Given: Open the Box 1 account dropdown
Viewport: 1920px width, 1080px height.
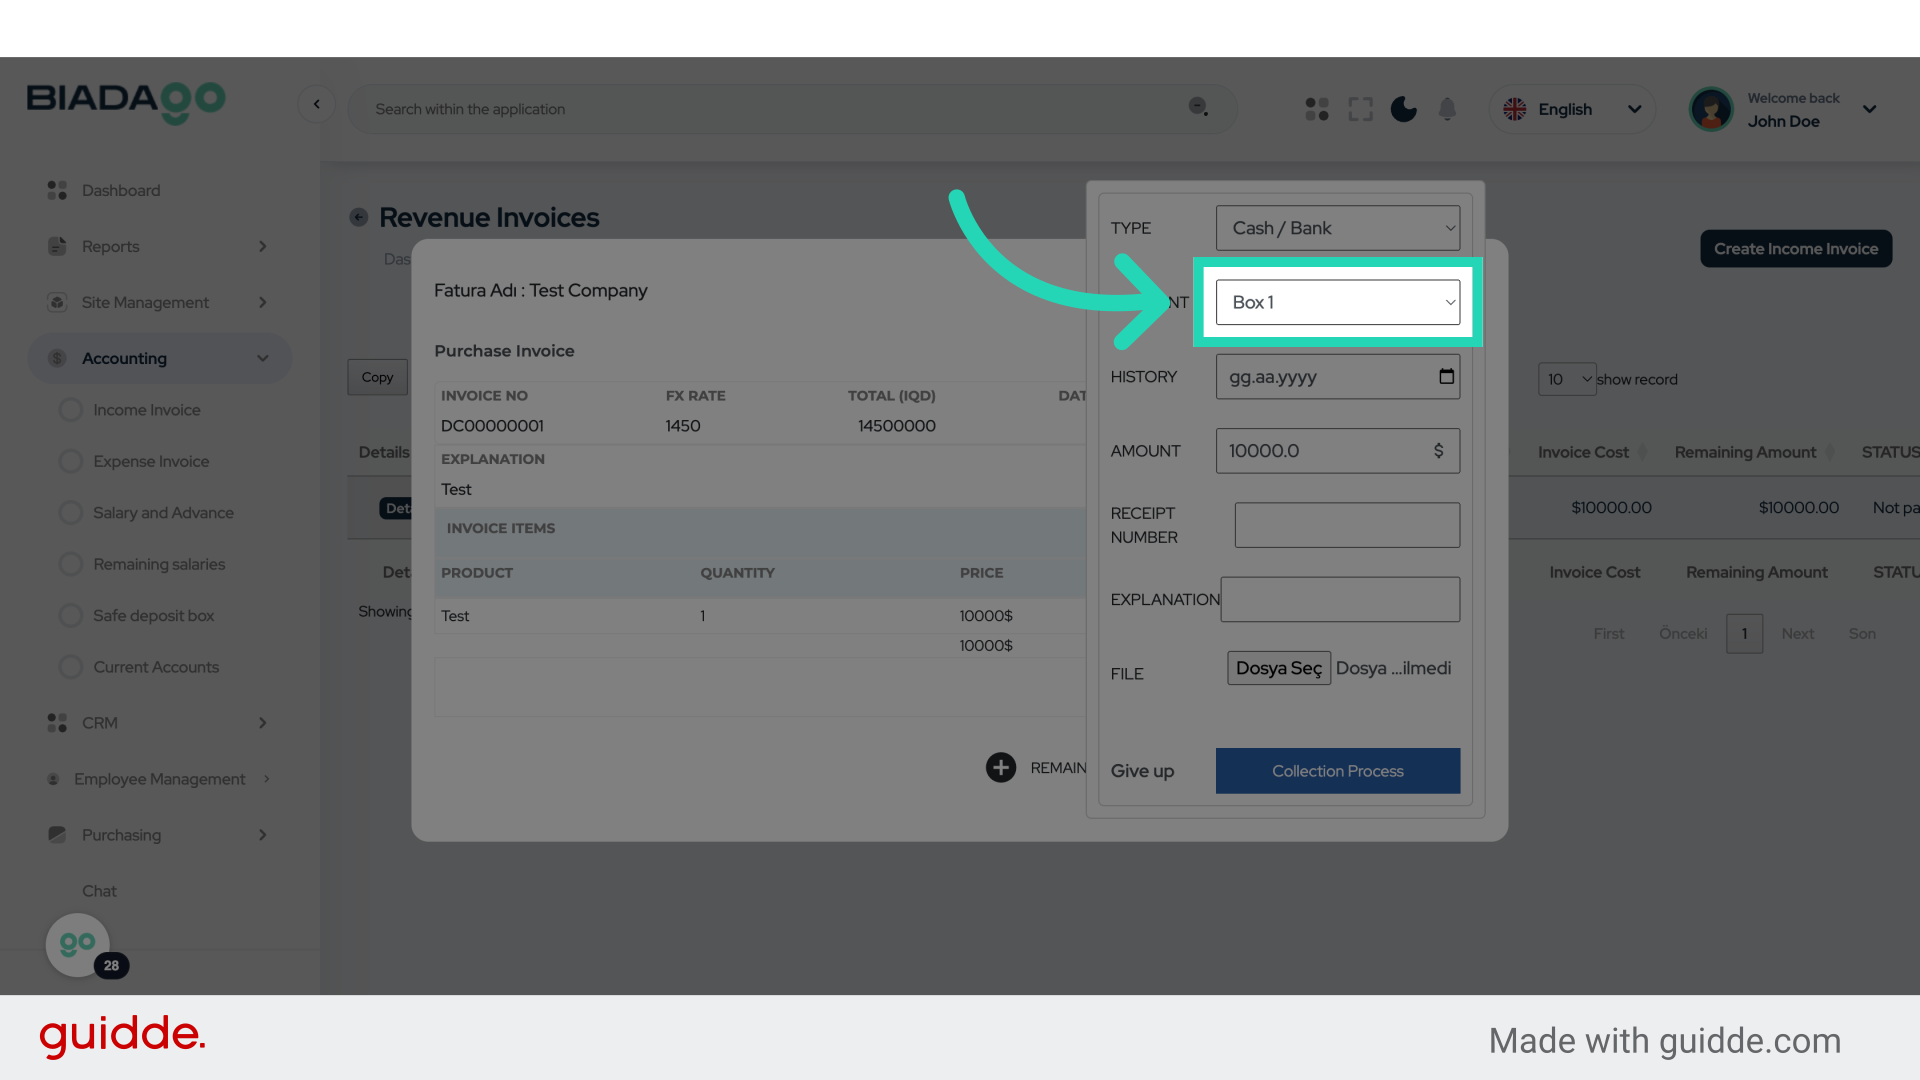Looking at the screenshot, I should [1338, 302].
